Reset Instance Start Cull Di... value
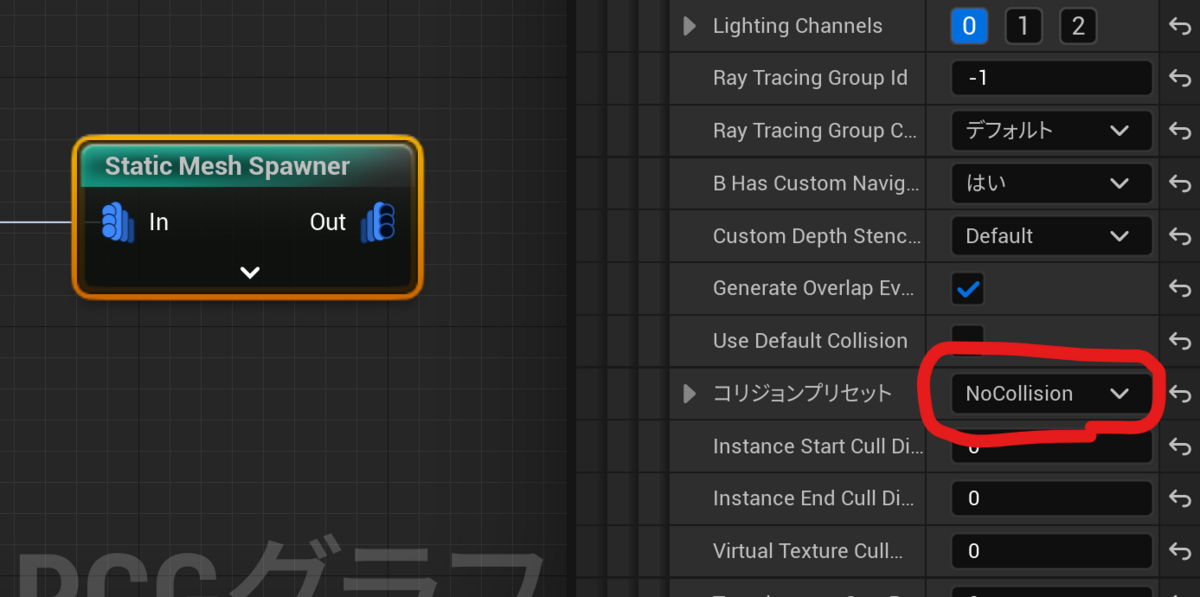 point(1179,447)
